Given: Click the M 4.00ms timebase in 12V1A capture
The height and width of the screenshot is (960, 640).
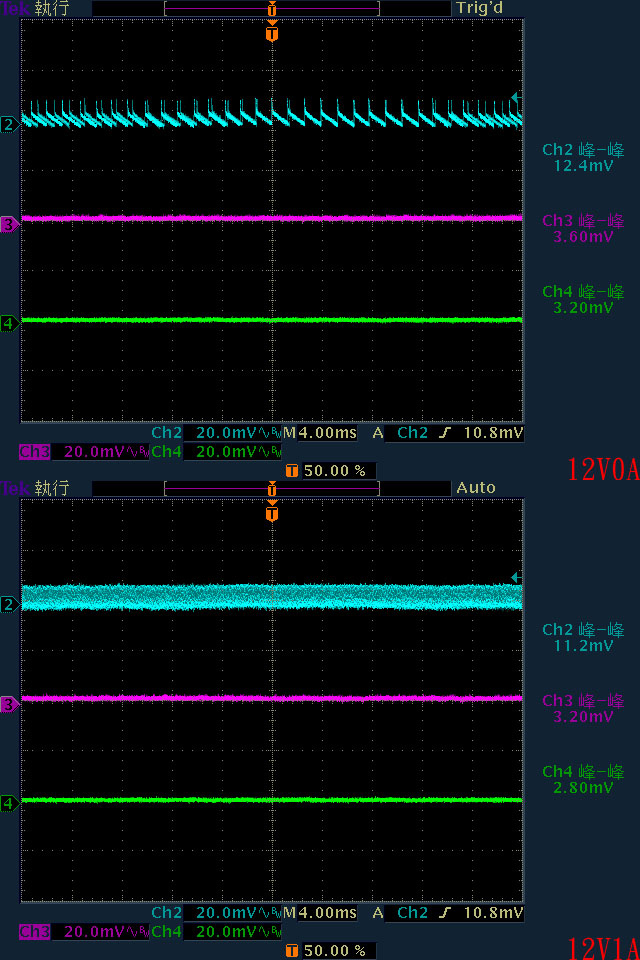Looking at the screenshot, I should tap(320, 913).
